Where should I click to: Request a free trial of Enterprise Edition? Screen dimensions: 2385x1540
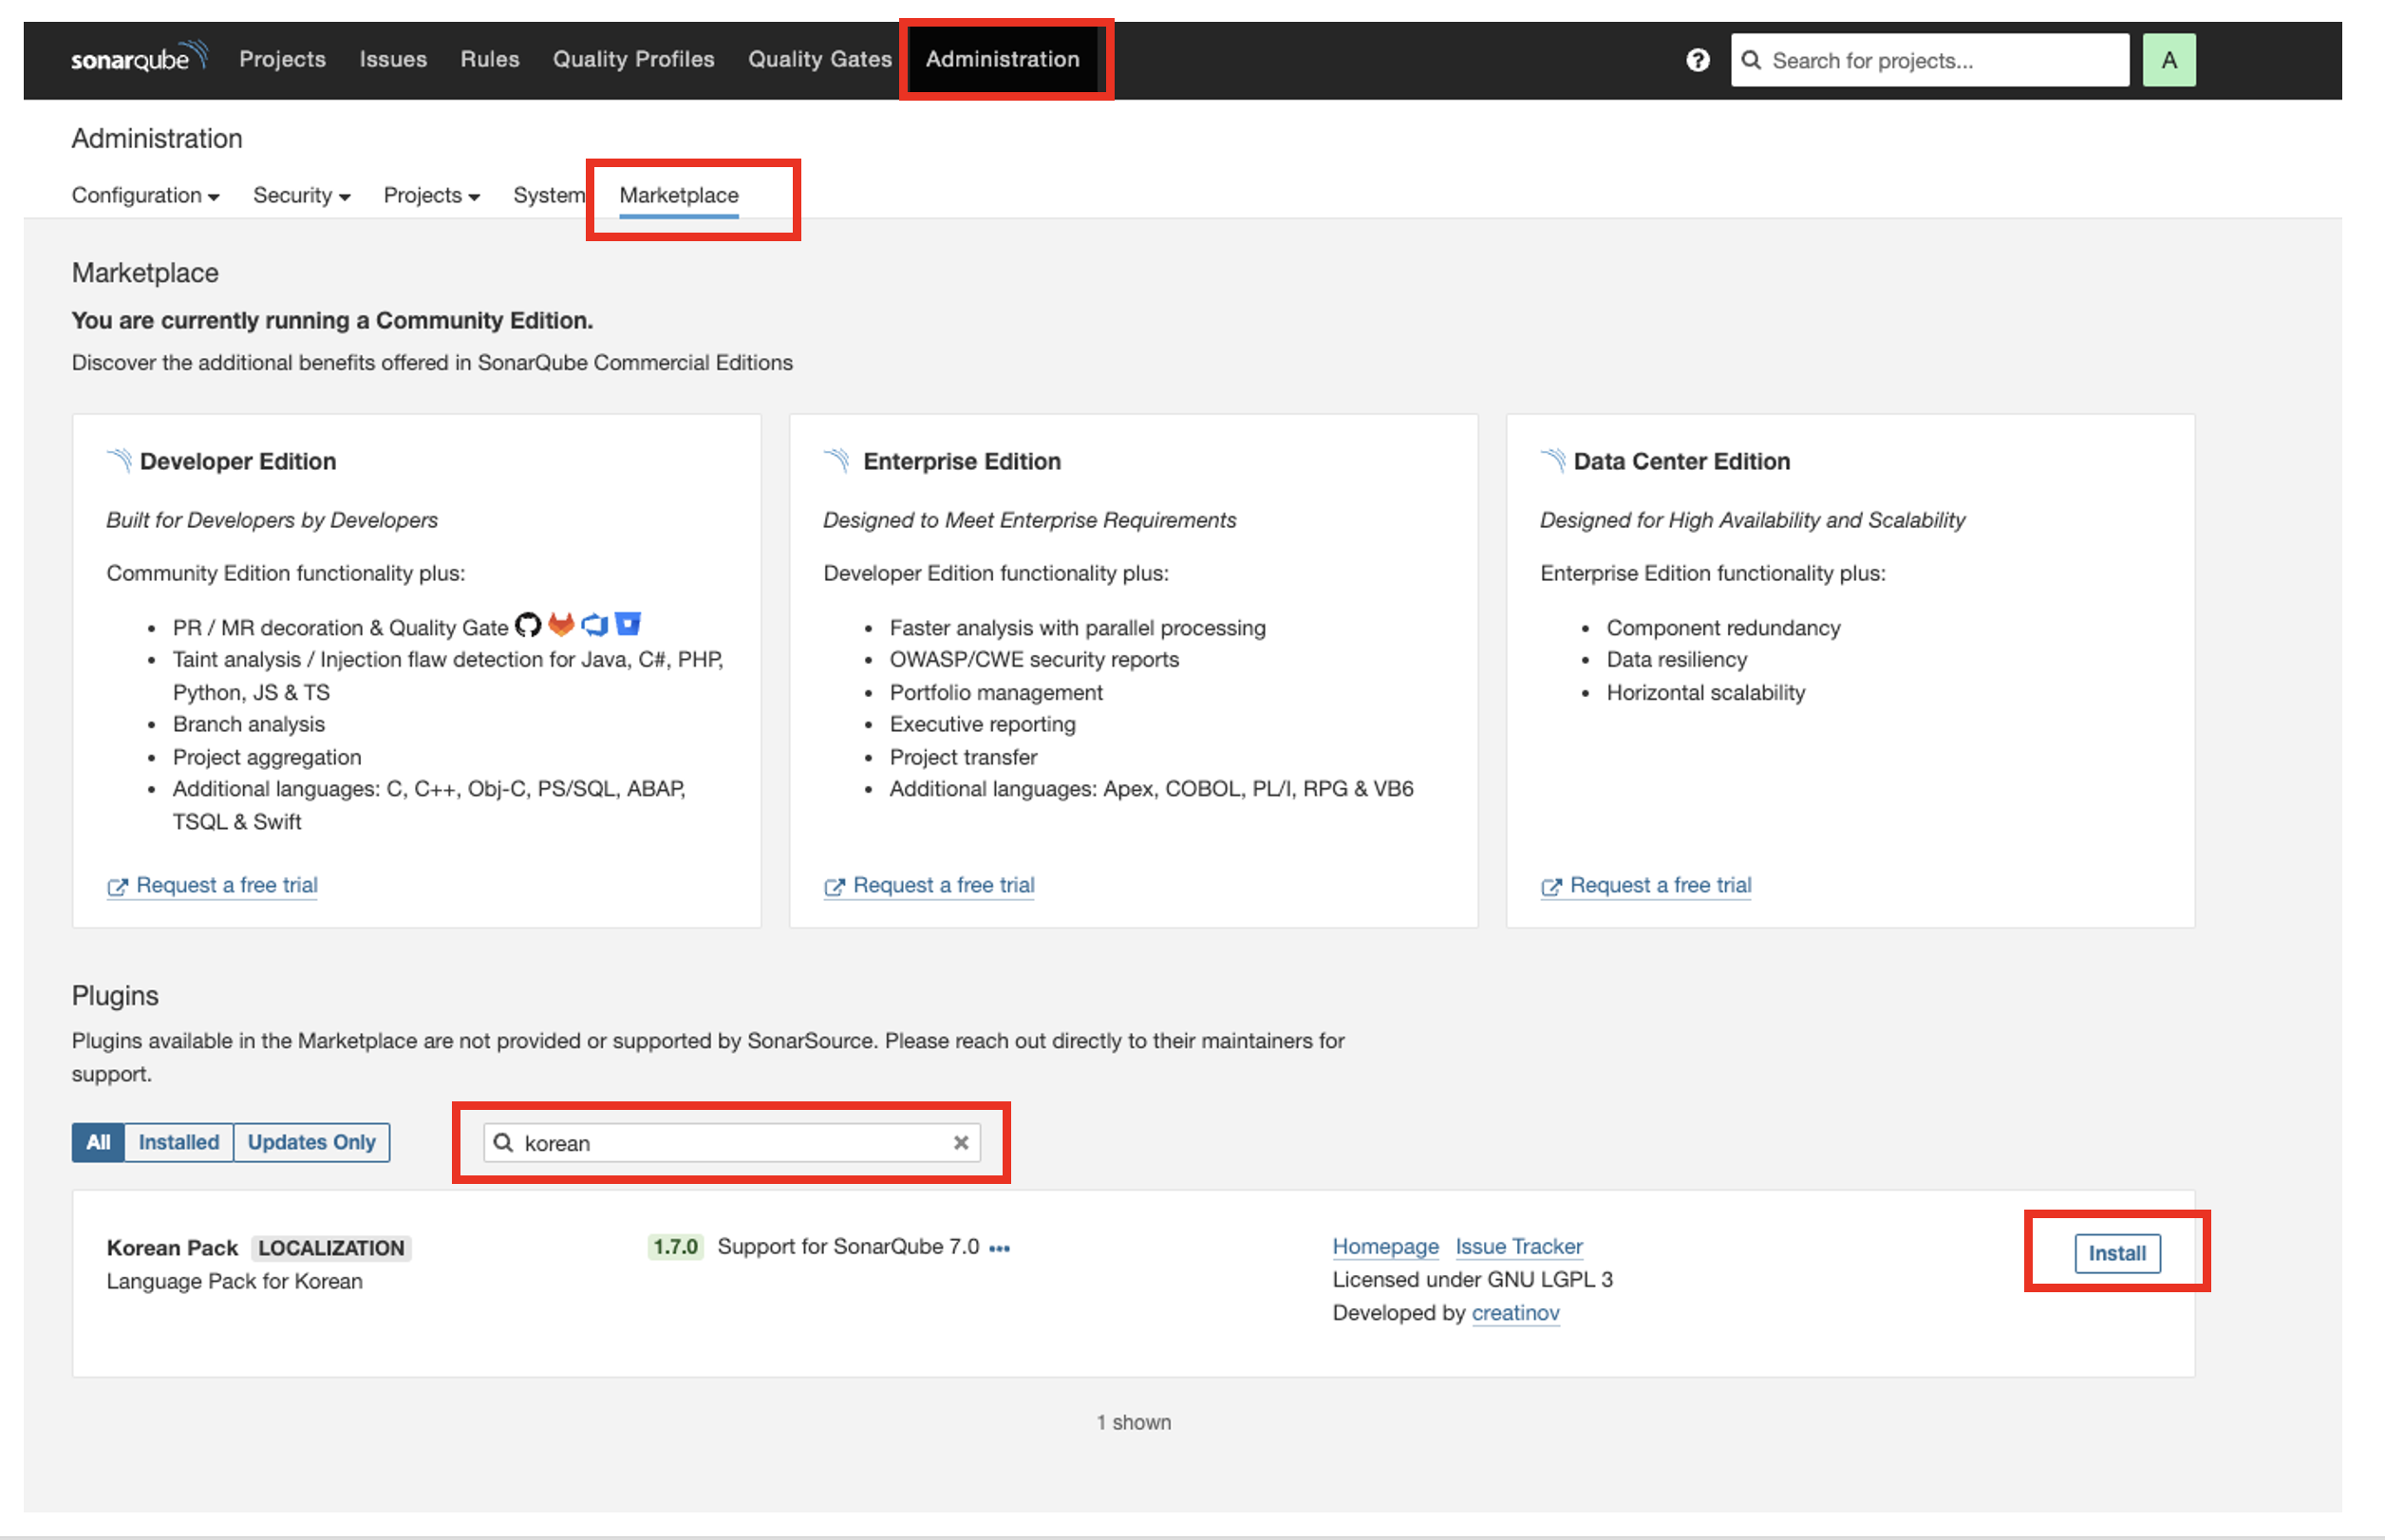[942, 885]
